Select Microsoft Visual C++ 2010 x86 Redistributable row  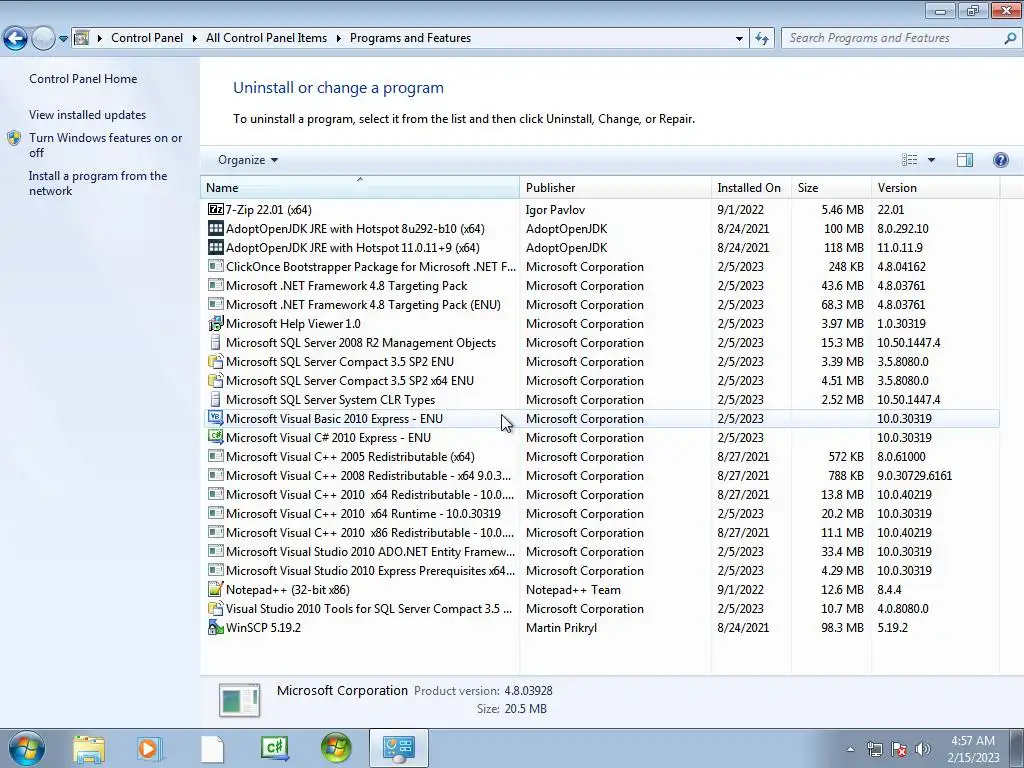(x=600, y=533)
